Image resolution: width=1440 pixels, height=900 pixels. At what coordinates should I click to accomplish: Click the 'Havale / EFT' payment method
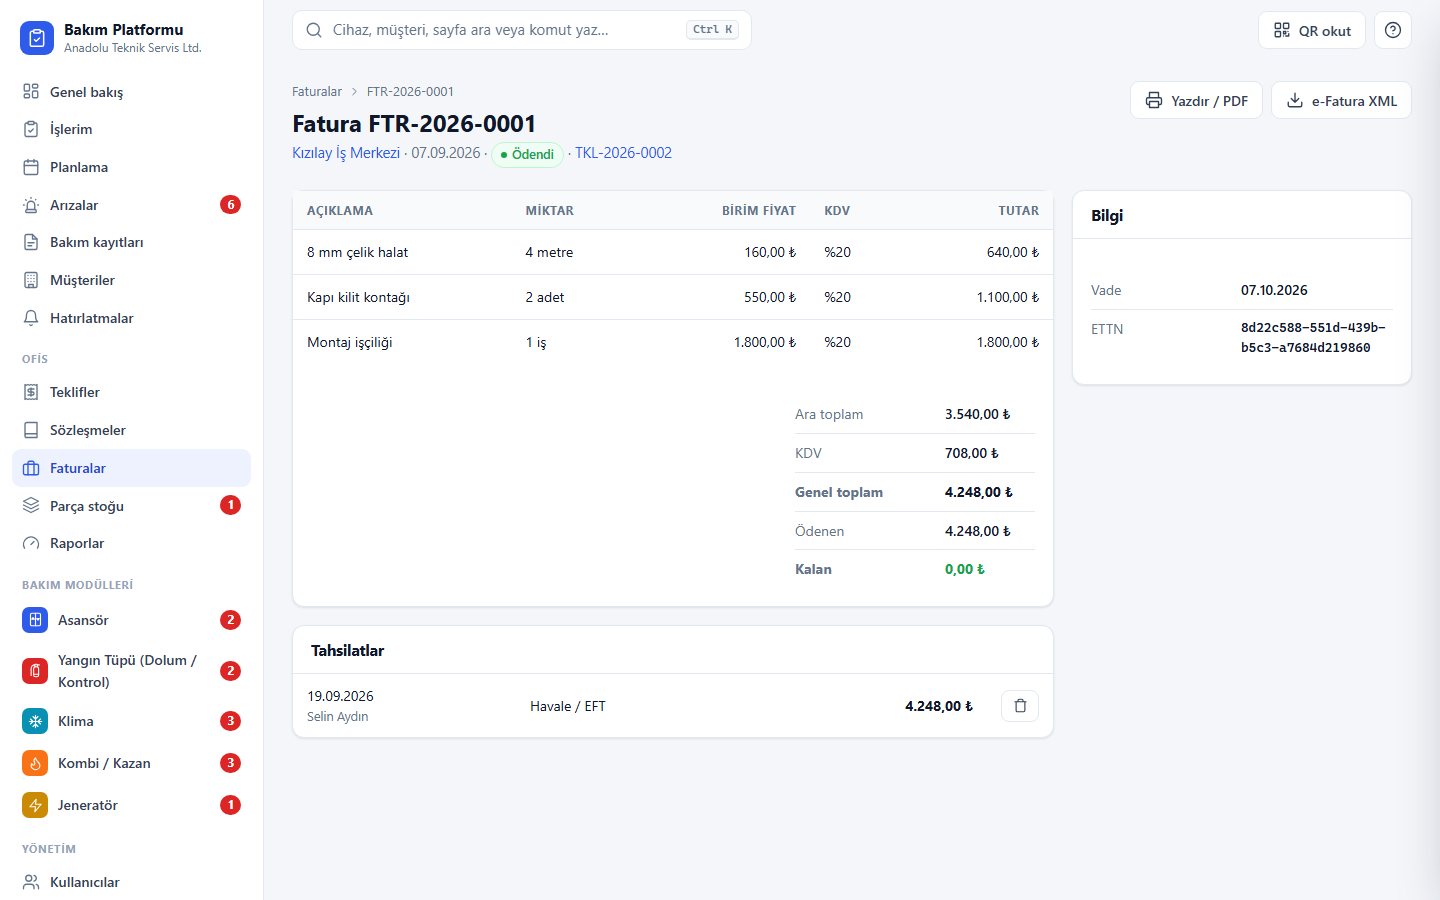[568, 706]
